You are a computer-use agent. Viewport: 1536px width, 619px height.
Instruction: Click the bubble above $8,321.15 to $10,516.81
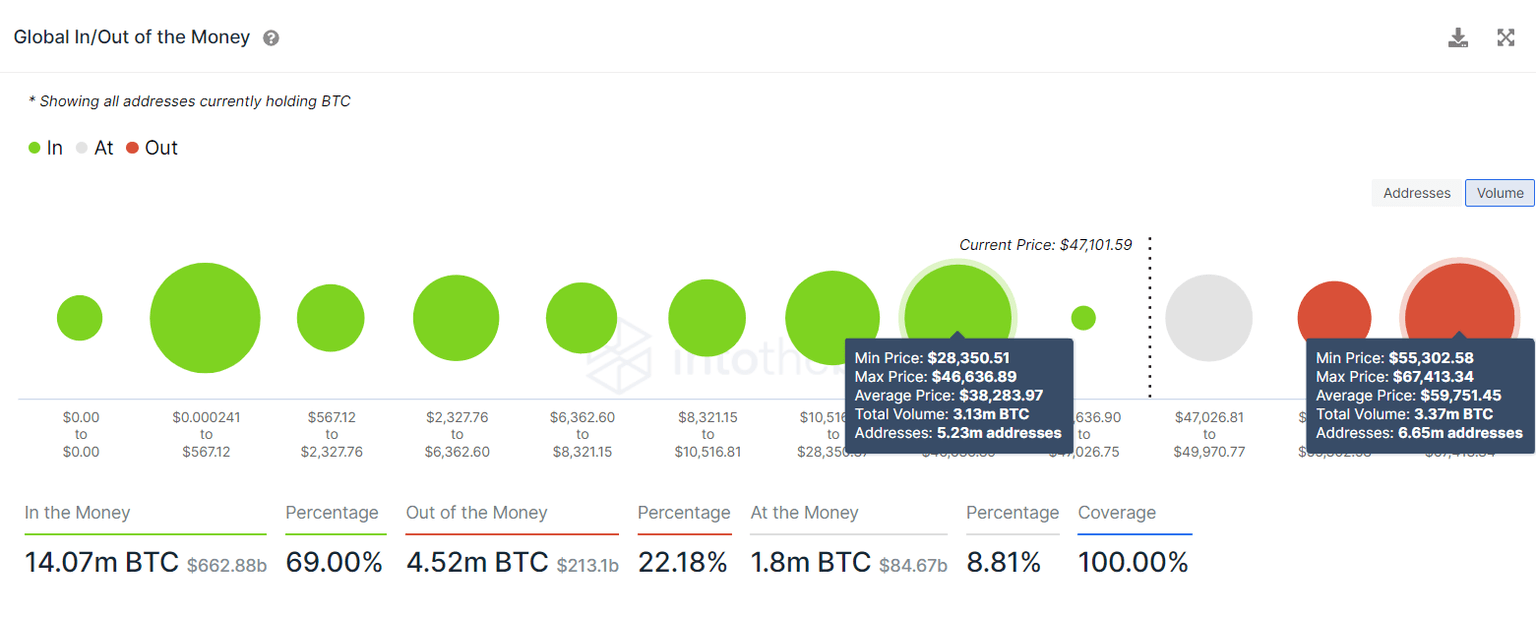707,318
